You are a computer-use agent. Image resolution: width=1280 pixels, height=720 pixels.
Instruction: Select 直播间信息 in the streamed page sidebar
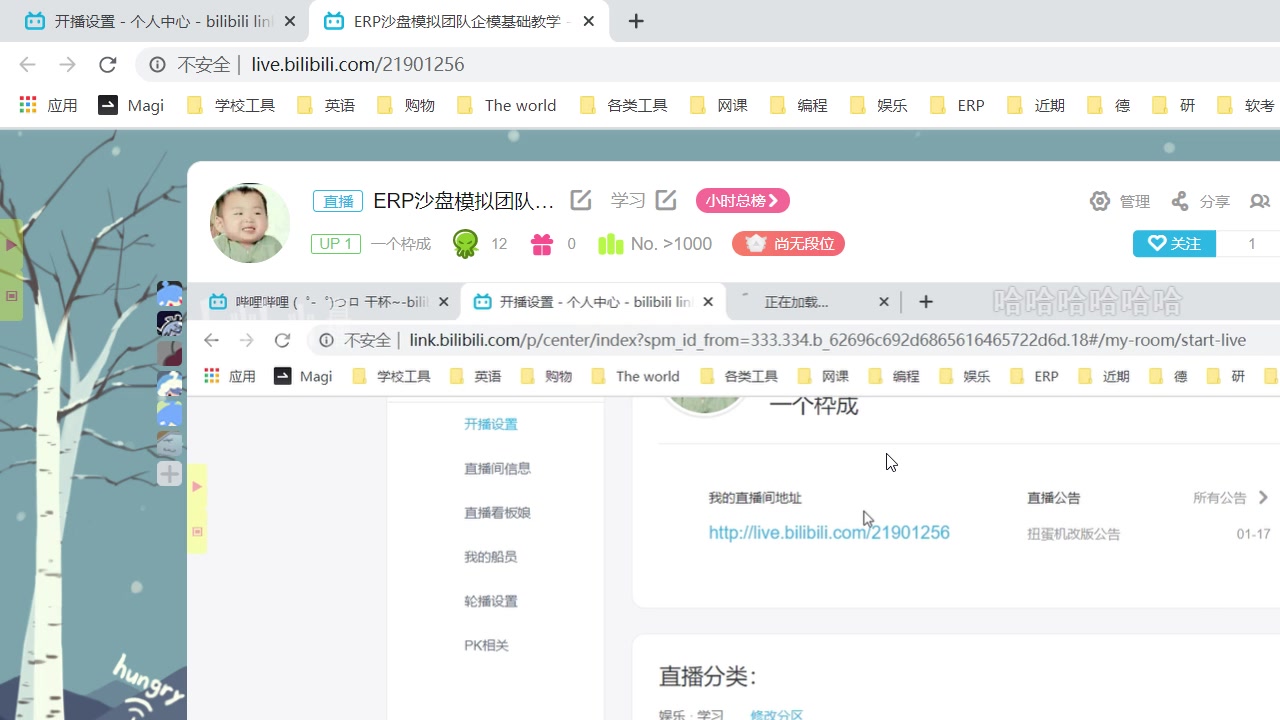[497, 468]
